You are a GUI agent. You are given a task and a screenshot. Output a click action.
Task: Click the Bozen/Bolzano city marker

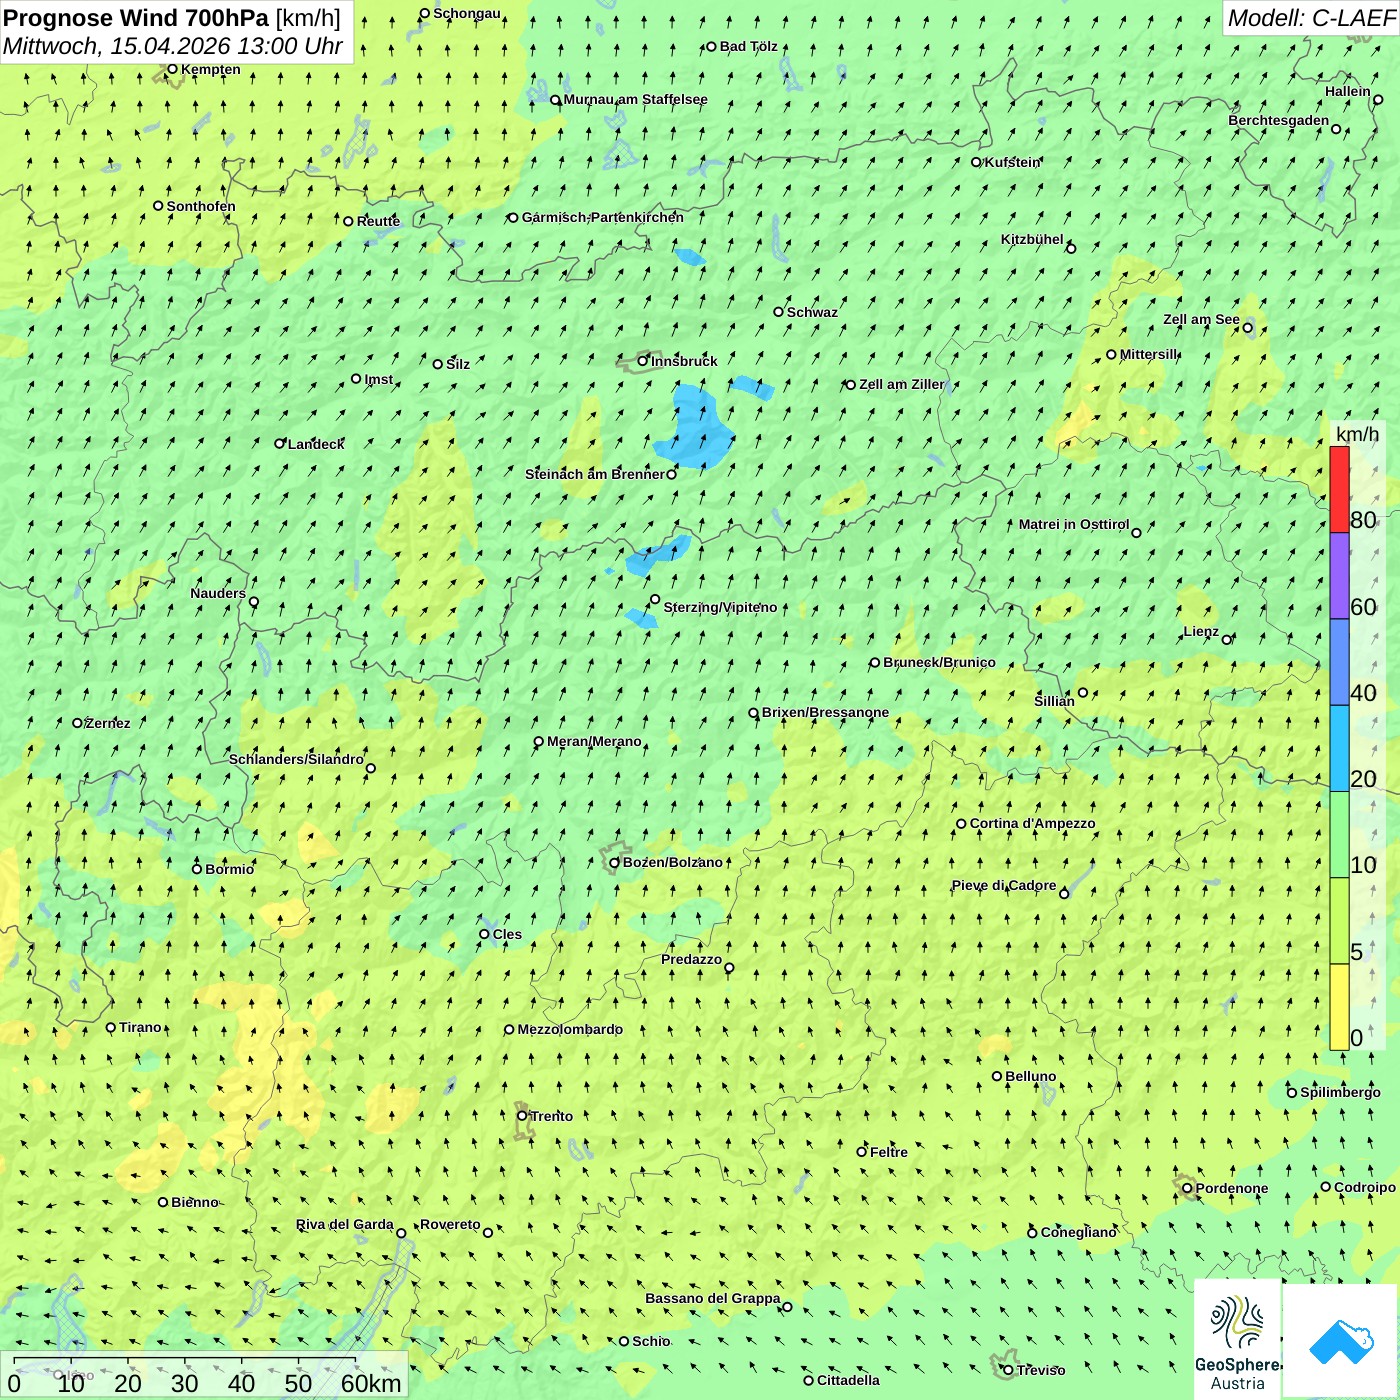(x=615, y=862)
